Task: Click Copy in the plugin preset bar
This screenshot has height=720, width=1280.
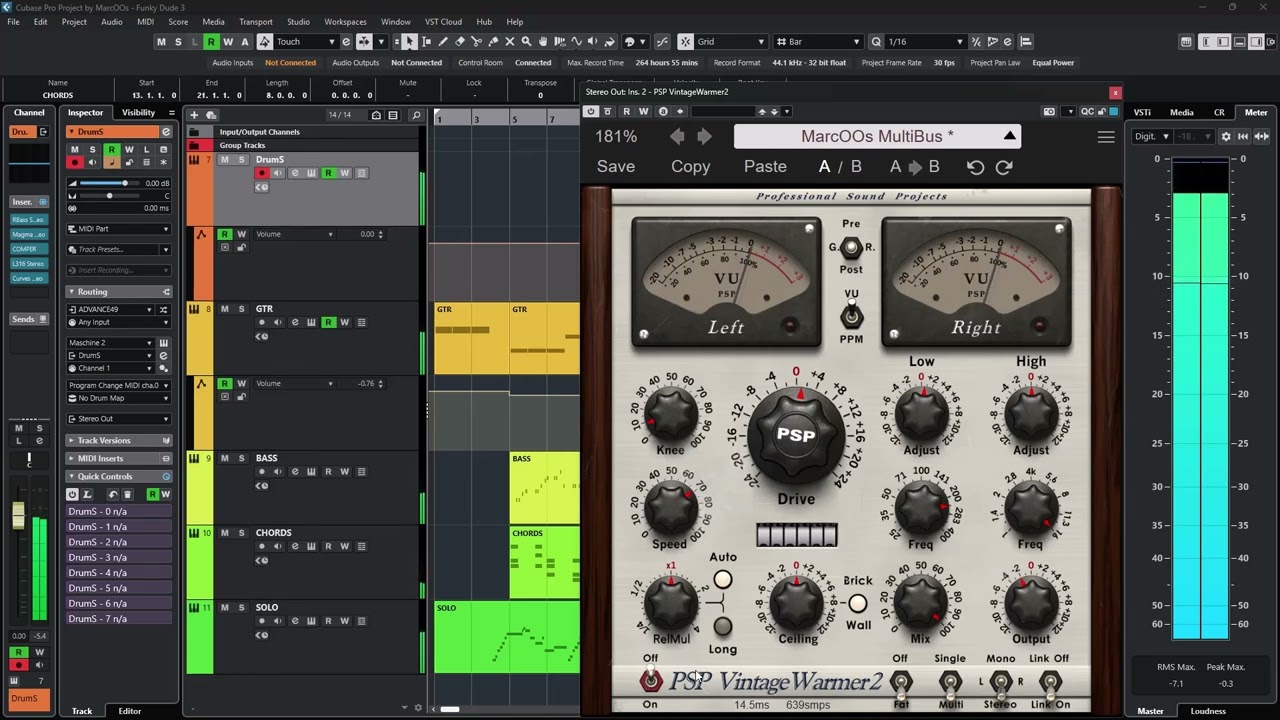Action: coord(690,167)
